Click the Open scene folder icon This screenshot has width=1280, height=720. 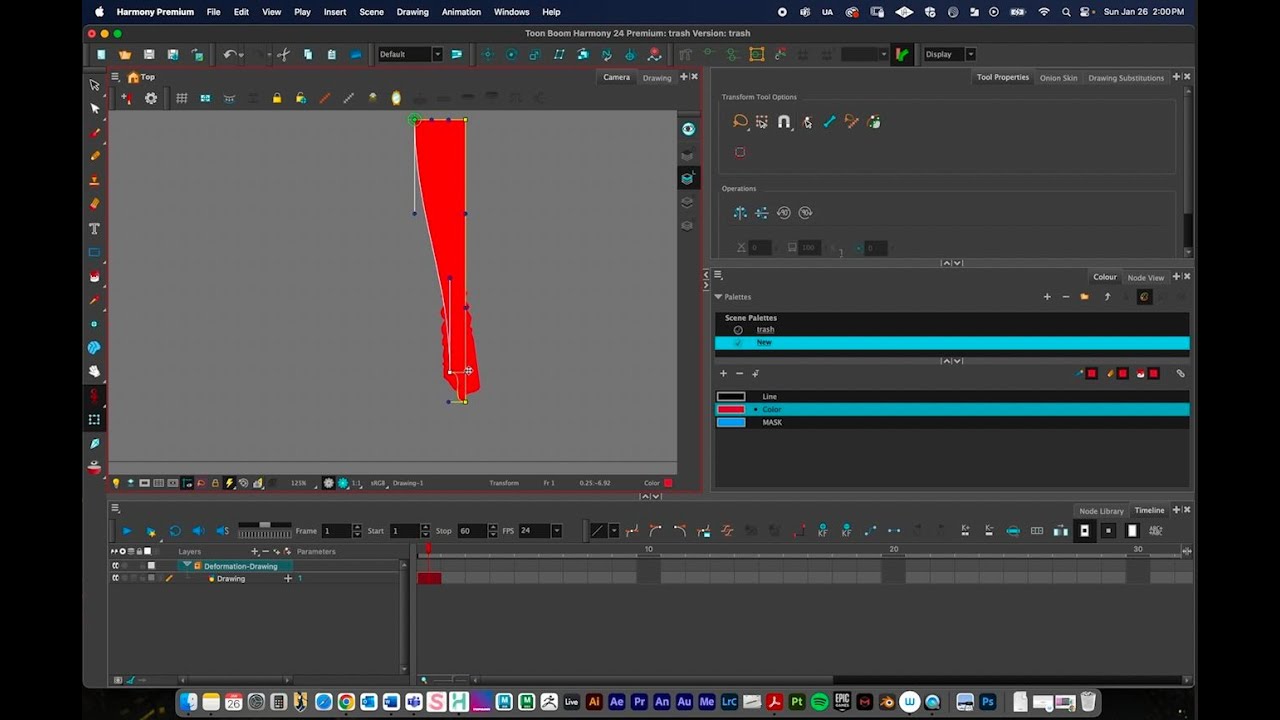[x=125, y=54]
